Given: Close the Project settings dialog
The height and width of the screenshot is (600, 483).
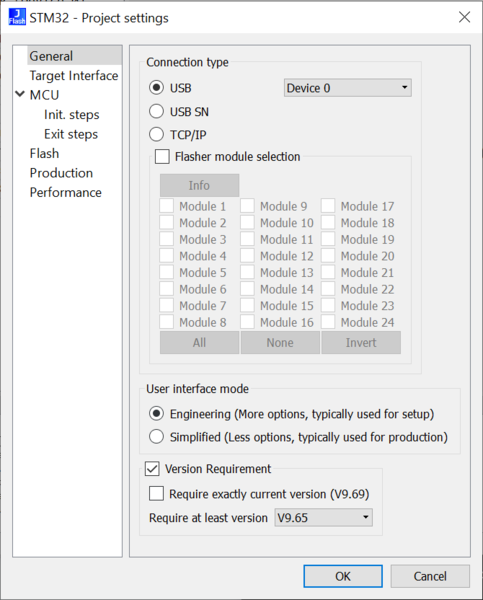Looking at the screenshot, I should pos(464,17).
